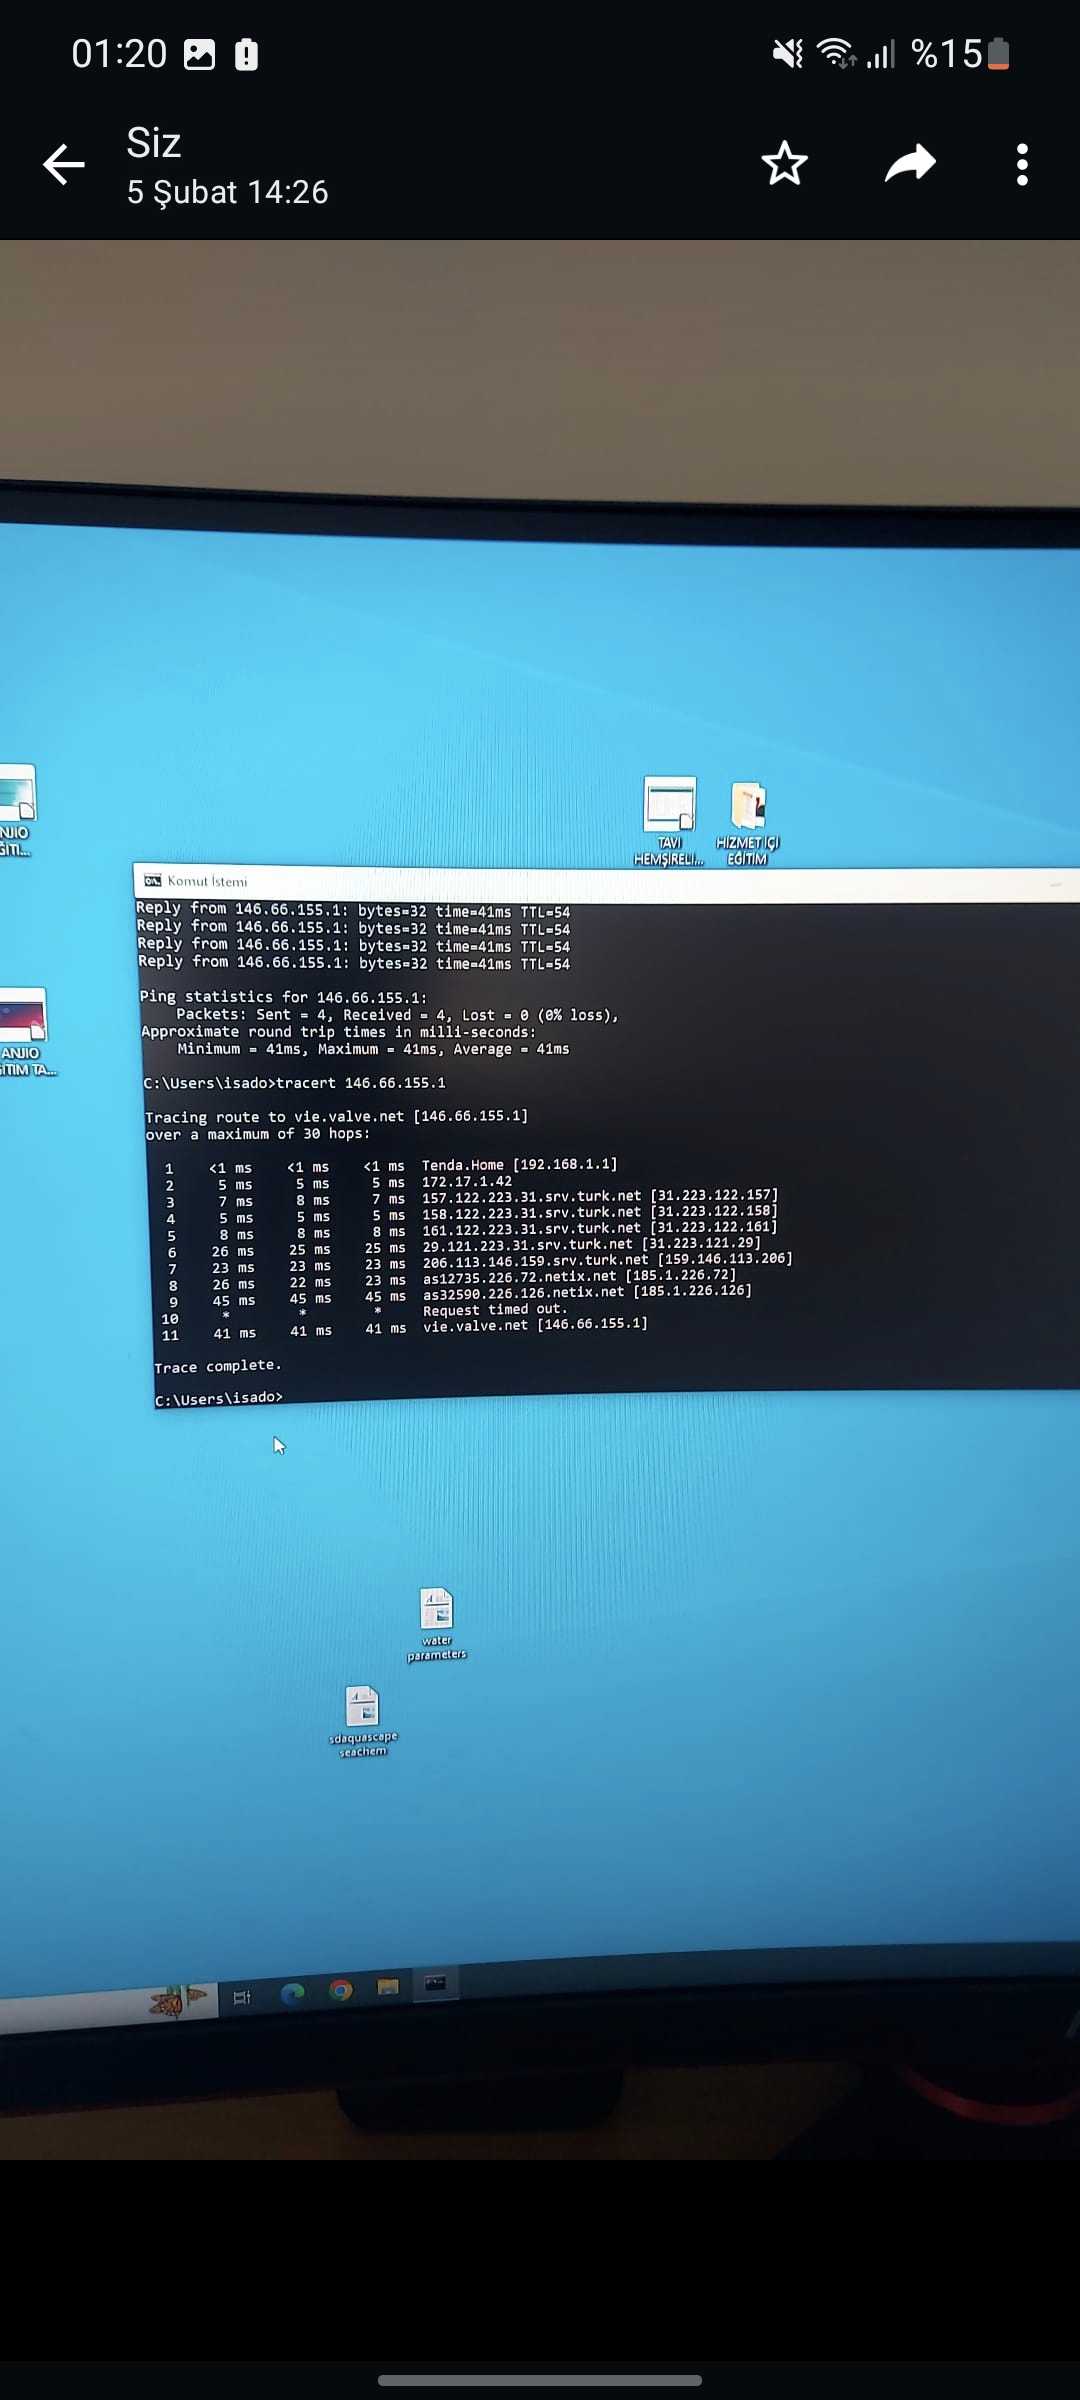Open File Explorer from the taskbar
The height and width of the screenshot is (2400, 1080).
click(x=388, y=1987)
